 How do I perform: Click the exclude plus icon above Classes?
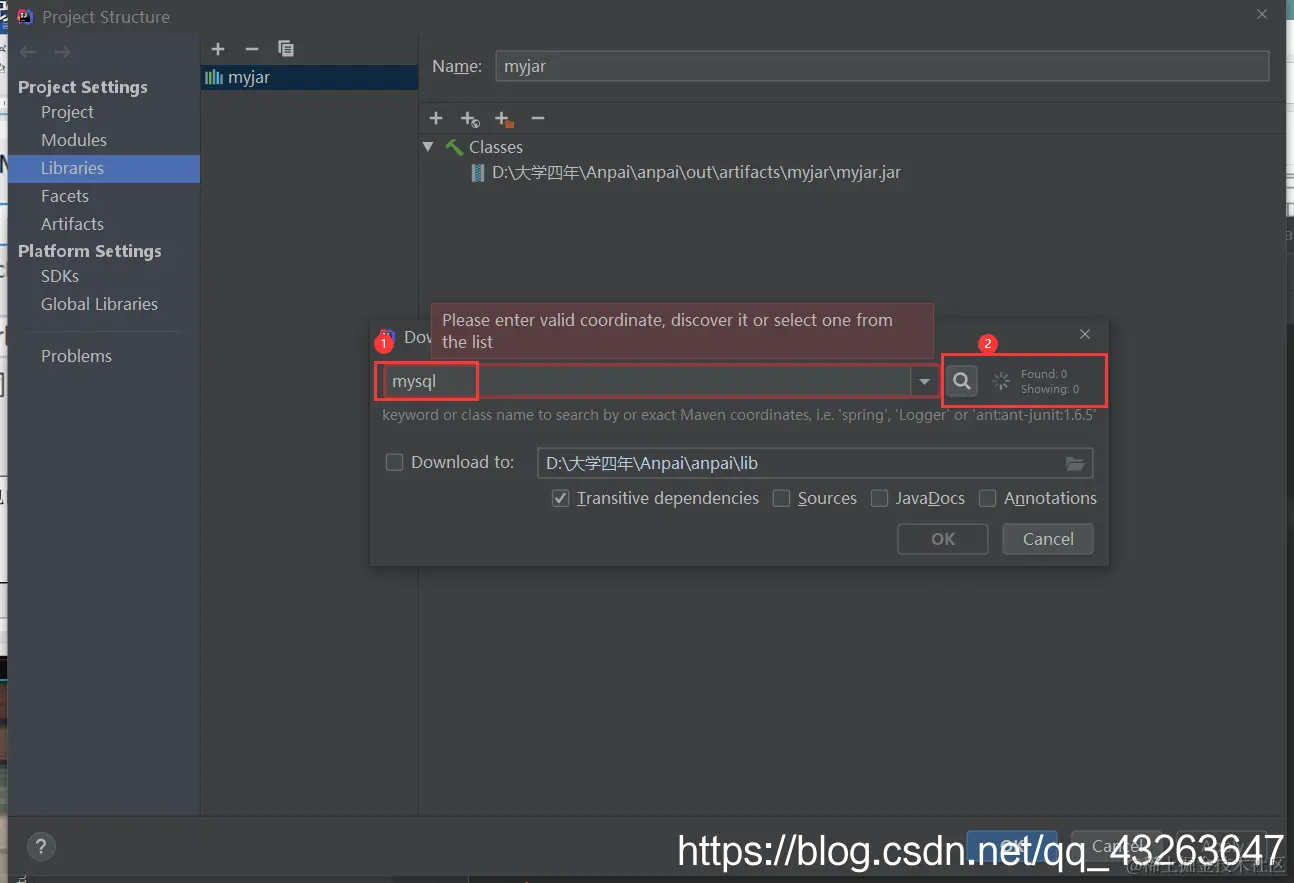[x=504, y=119]
